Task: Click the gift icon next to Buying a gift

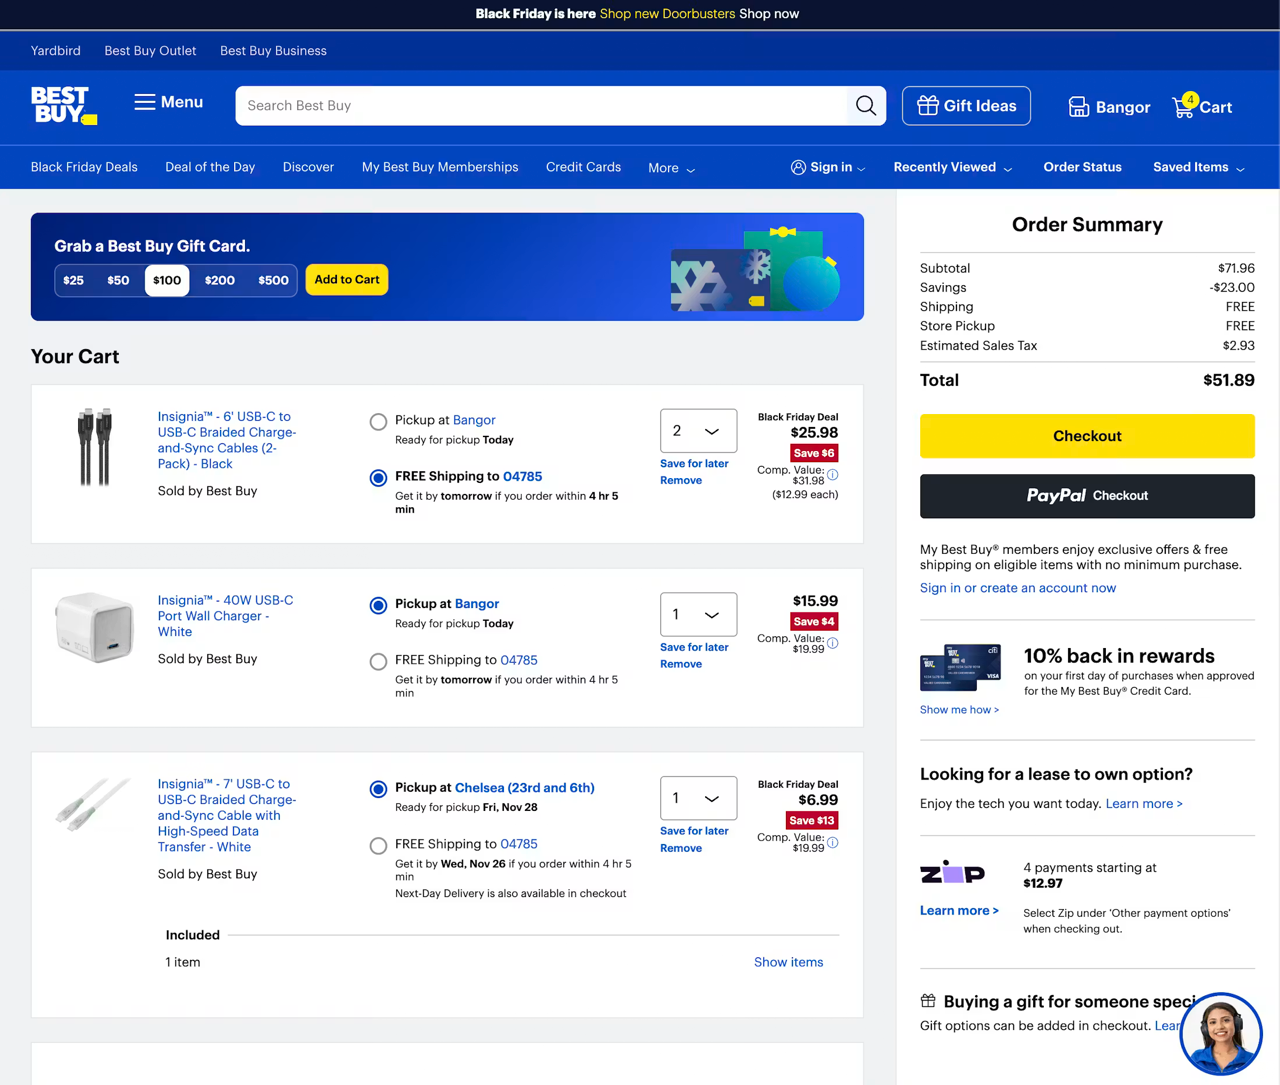Action: tap(928, 1001)
